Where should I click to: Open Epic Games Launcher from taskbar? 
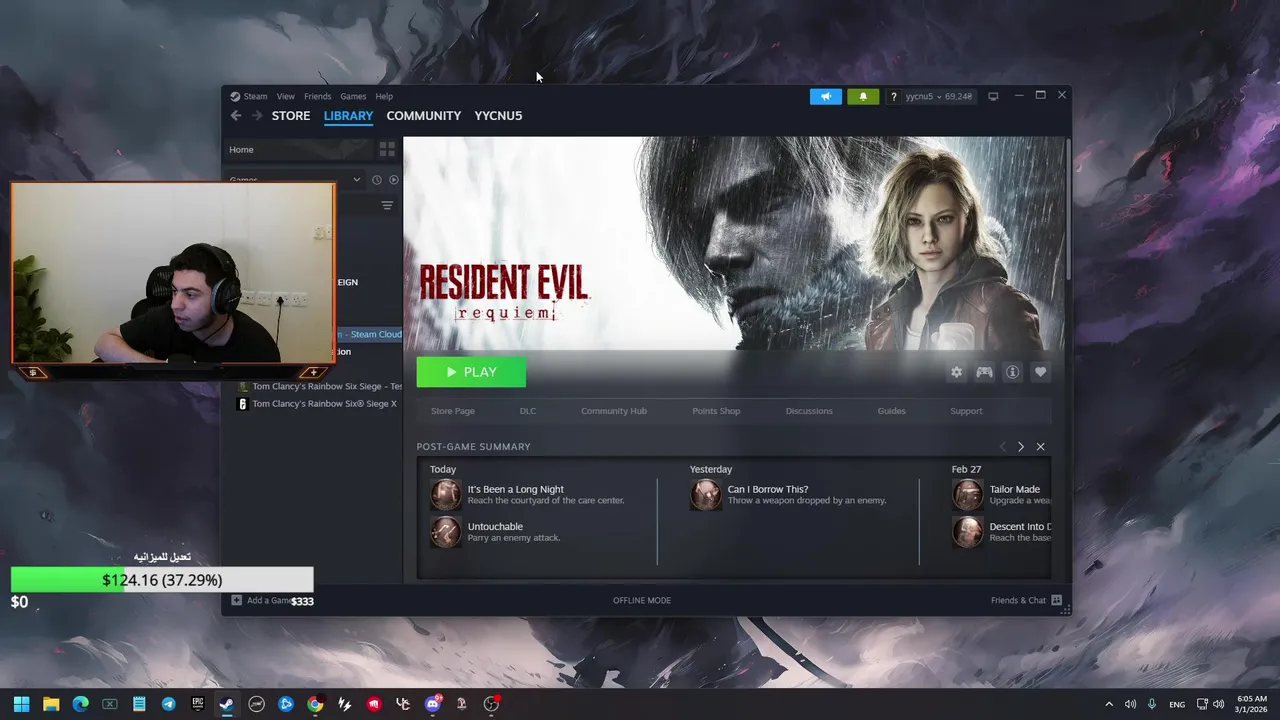[x=198, y=704]
